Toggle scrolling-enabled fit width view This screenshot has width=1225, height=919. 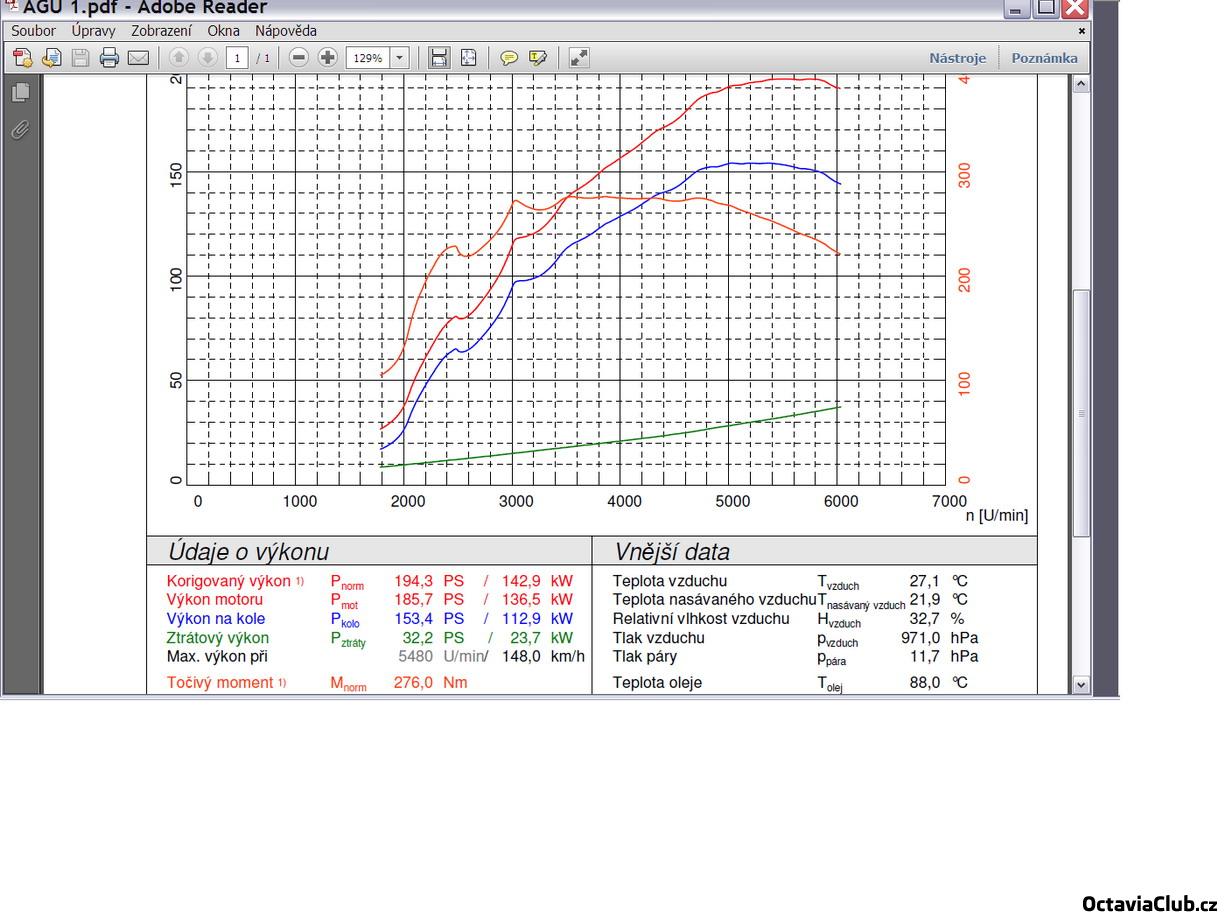point(439,58)
